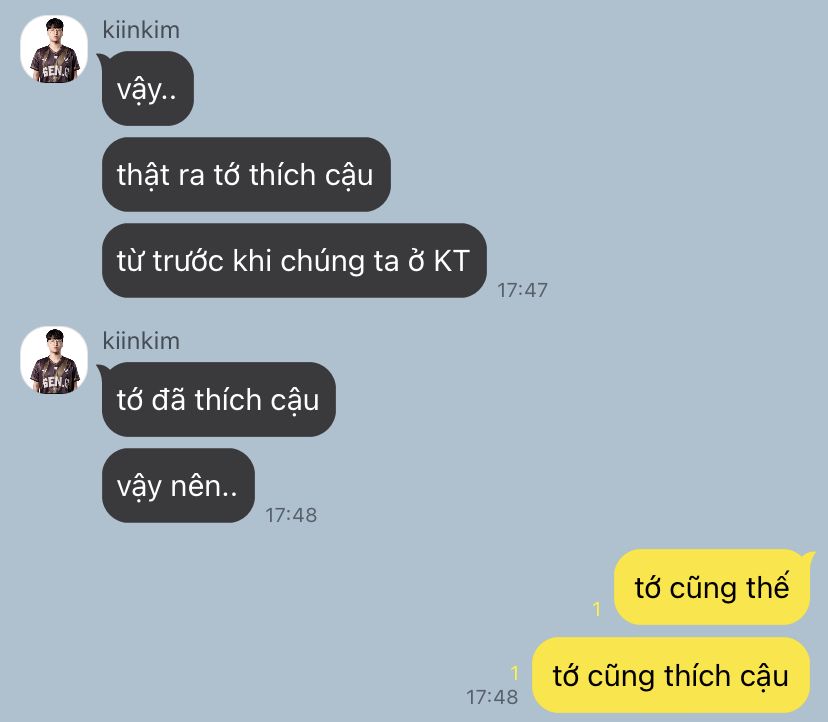Tap the second kiinkim sender name
Image resolution: width=828 pixels, height=722 pixels.
pos(141,341)
